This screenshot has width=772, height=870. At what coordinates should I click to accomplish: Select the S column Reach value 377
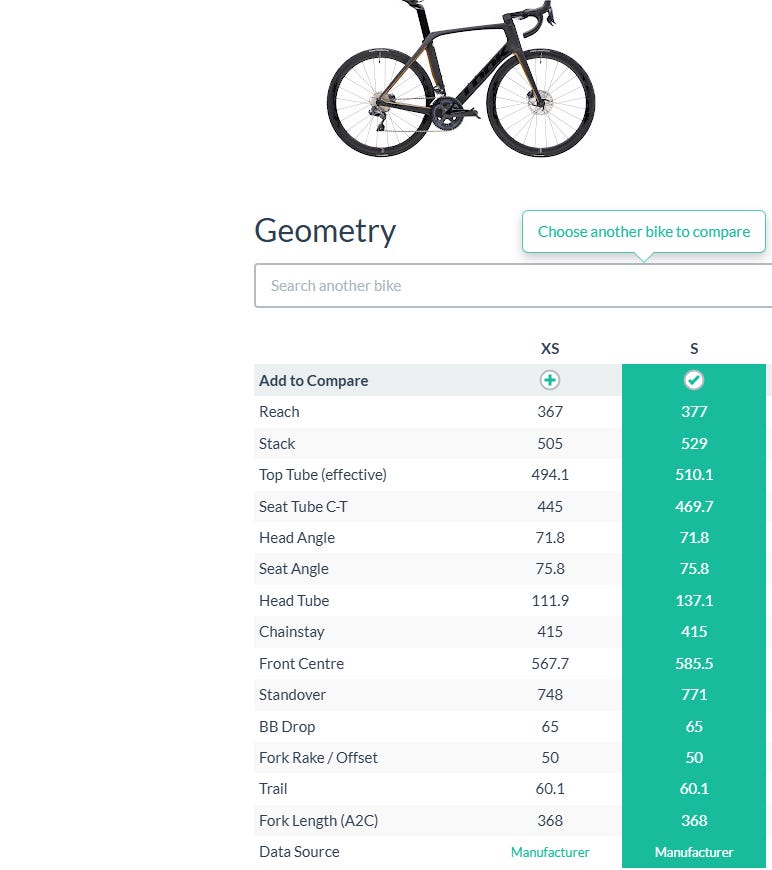pyautogui.click(x=694, y=412)
